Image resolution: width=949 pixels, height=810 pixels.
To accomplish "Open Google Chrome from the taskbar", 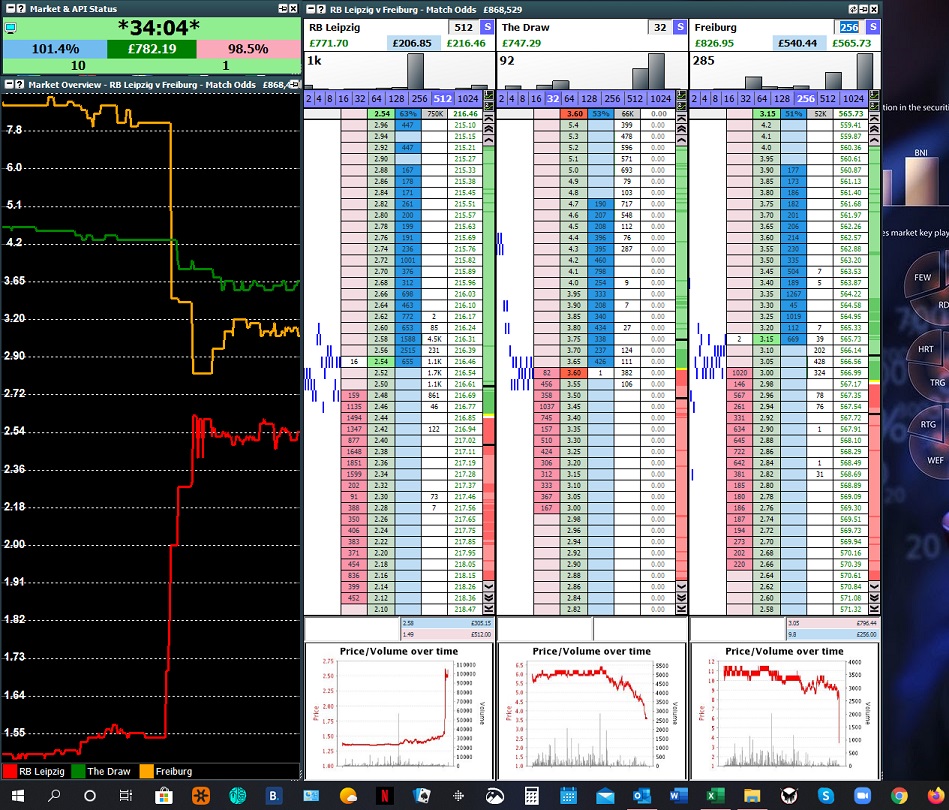I will click(899, 795).
